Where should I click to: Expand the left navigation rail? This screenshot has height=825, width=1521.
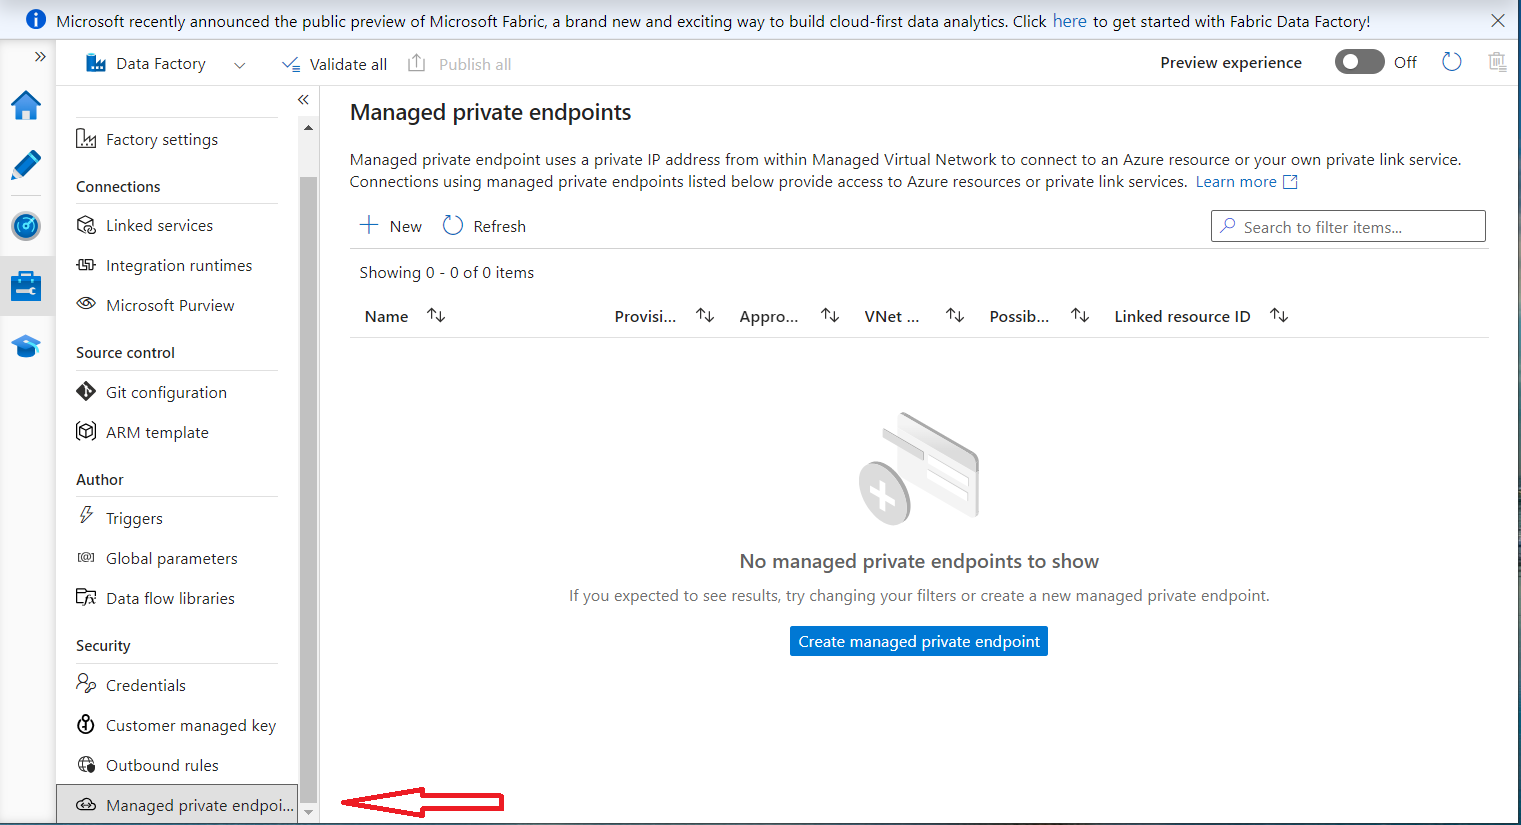coord(40,57)
